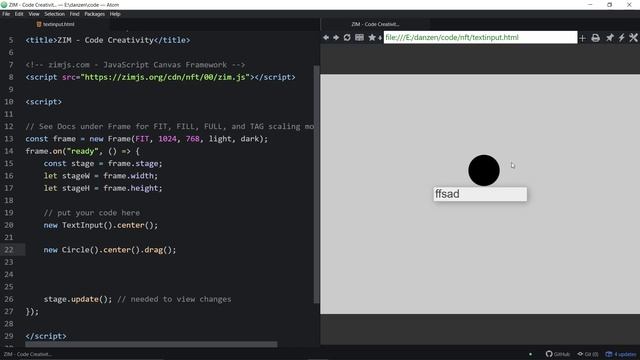Click the 'new Circle().center().drag();' line

click(110, 250)
